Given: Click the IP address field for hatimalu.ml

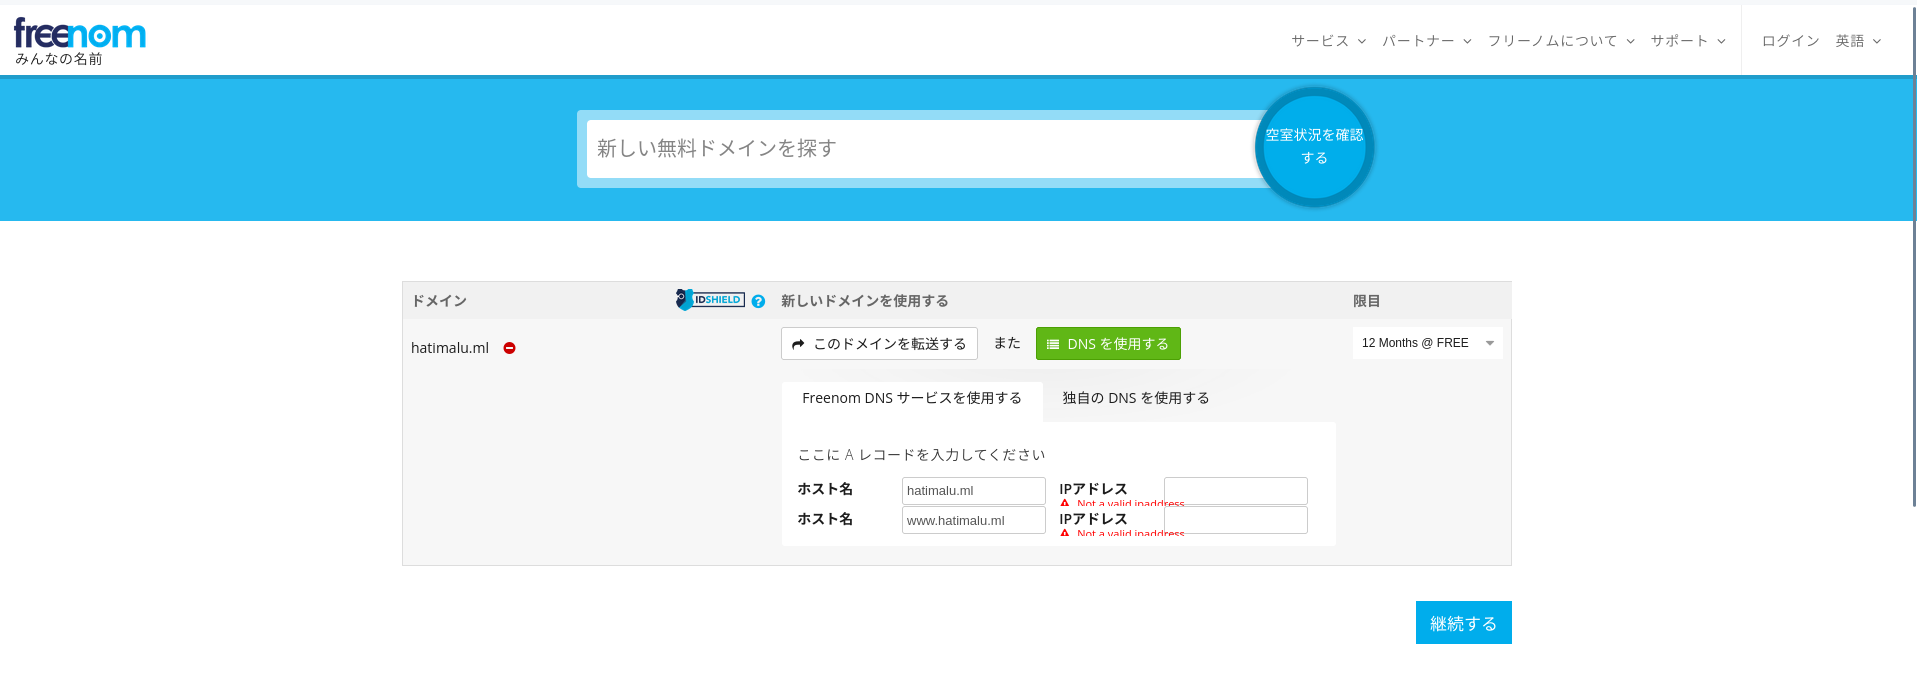Looking at the screenshot, I should point(1235,491).
